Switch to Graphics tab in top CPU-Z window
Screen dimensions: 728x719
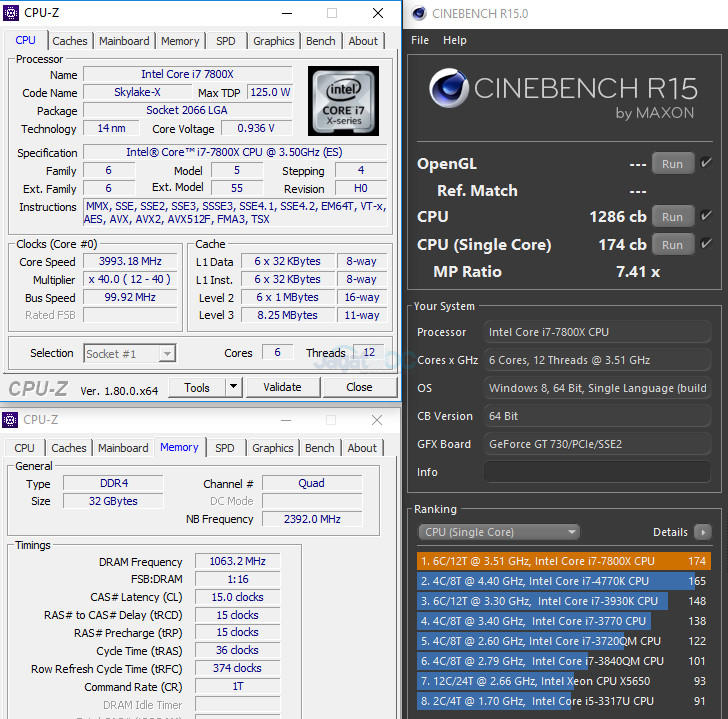273,41
